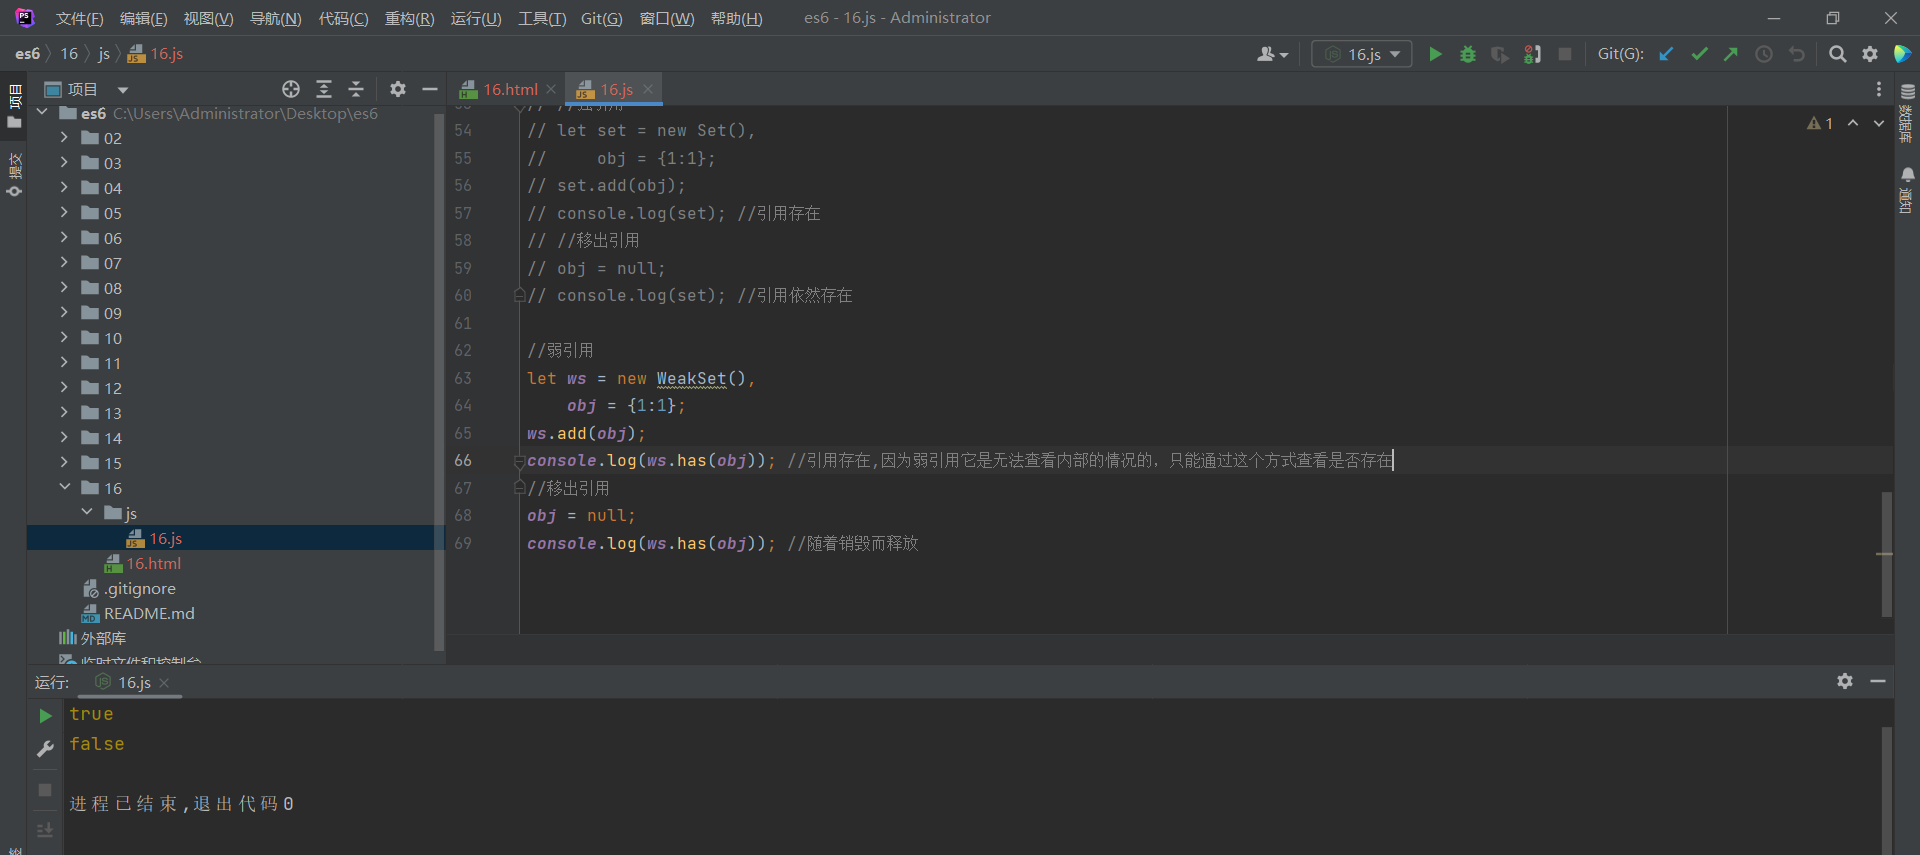Click the warning count indicator

1820,123
